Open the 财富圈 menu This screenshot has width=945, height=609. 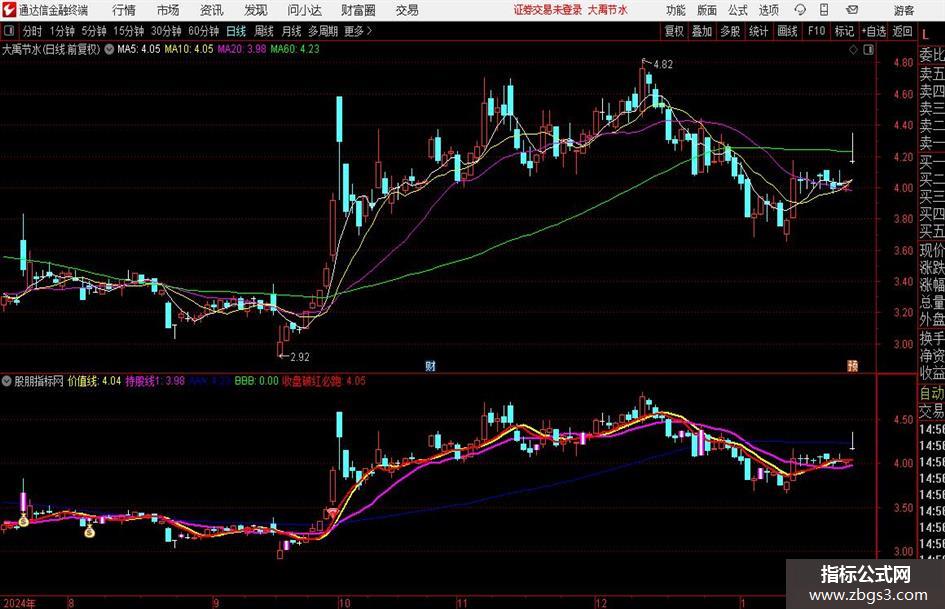(358, 10)
